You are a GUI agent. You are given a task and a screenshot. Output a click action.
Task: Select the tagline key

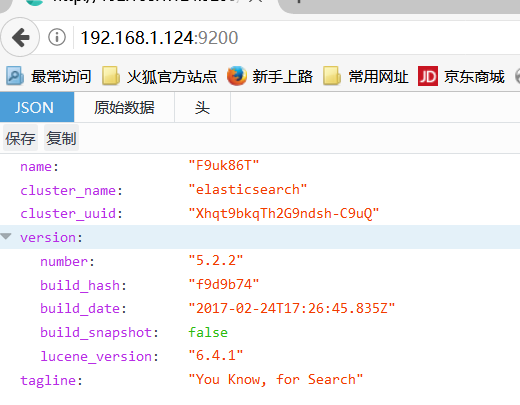point(51,380)
